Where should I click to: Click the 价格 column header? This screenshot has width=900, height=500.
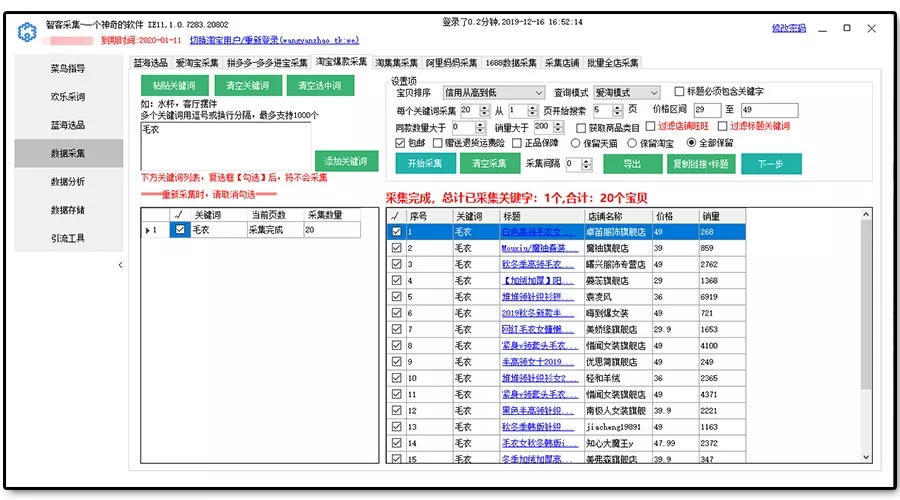(675, 216)
